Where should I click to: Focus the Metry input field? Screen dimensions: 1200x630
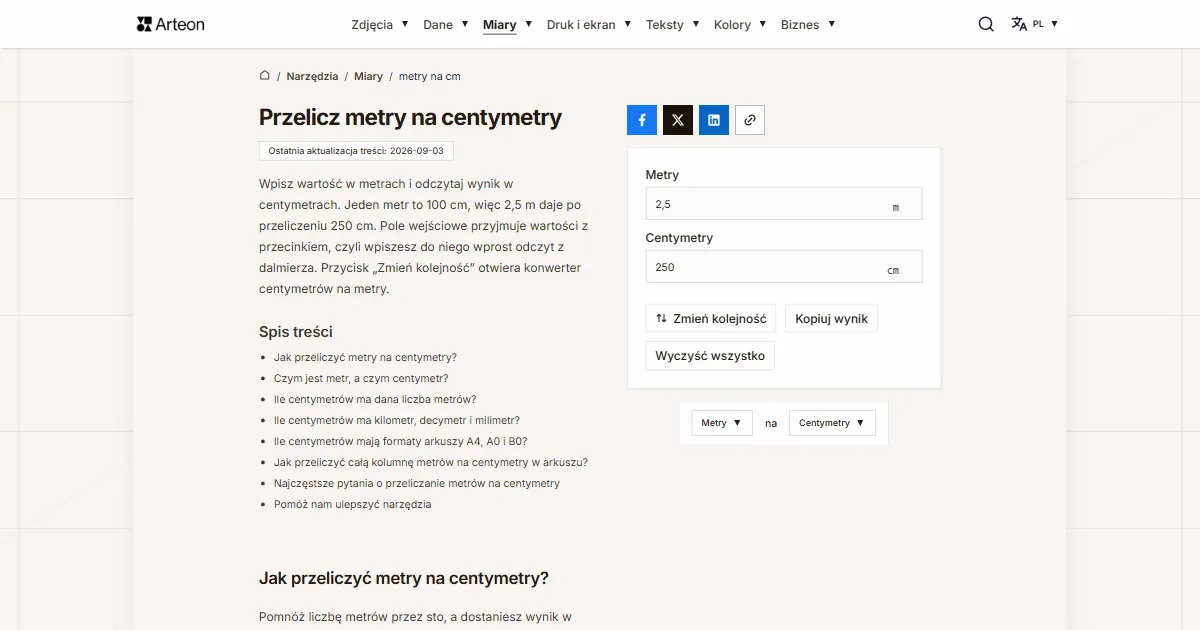tap(784, 204)
